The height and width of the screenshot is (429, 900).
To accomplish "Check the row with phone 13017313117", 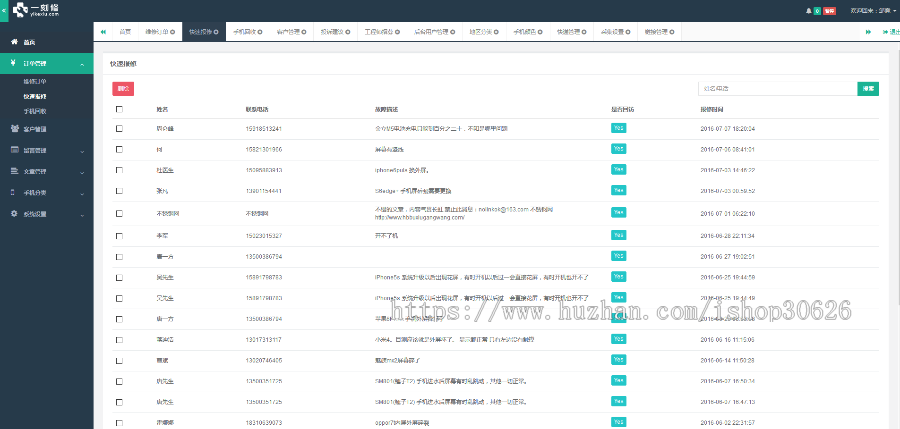I will pyautogui.click(x=119, y=339).
